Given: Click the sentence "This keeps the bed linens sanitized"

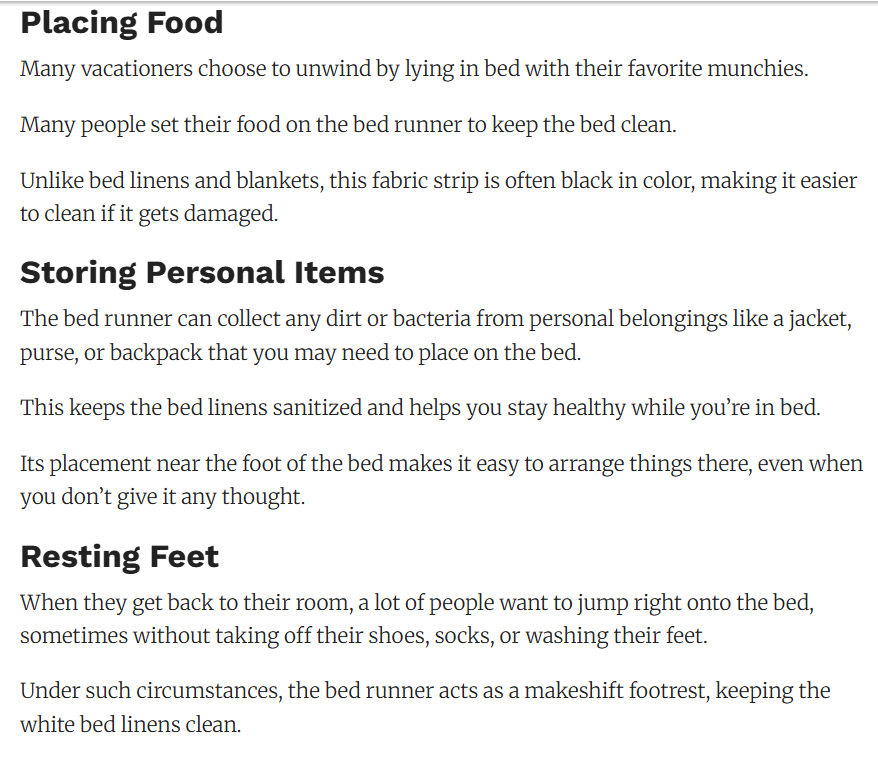Looking at the screenshot, I should pyautogui.click(x=420, y=409).
